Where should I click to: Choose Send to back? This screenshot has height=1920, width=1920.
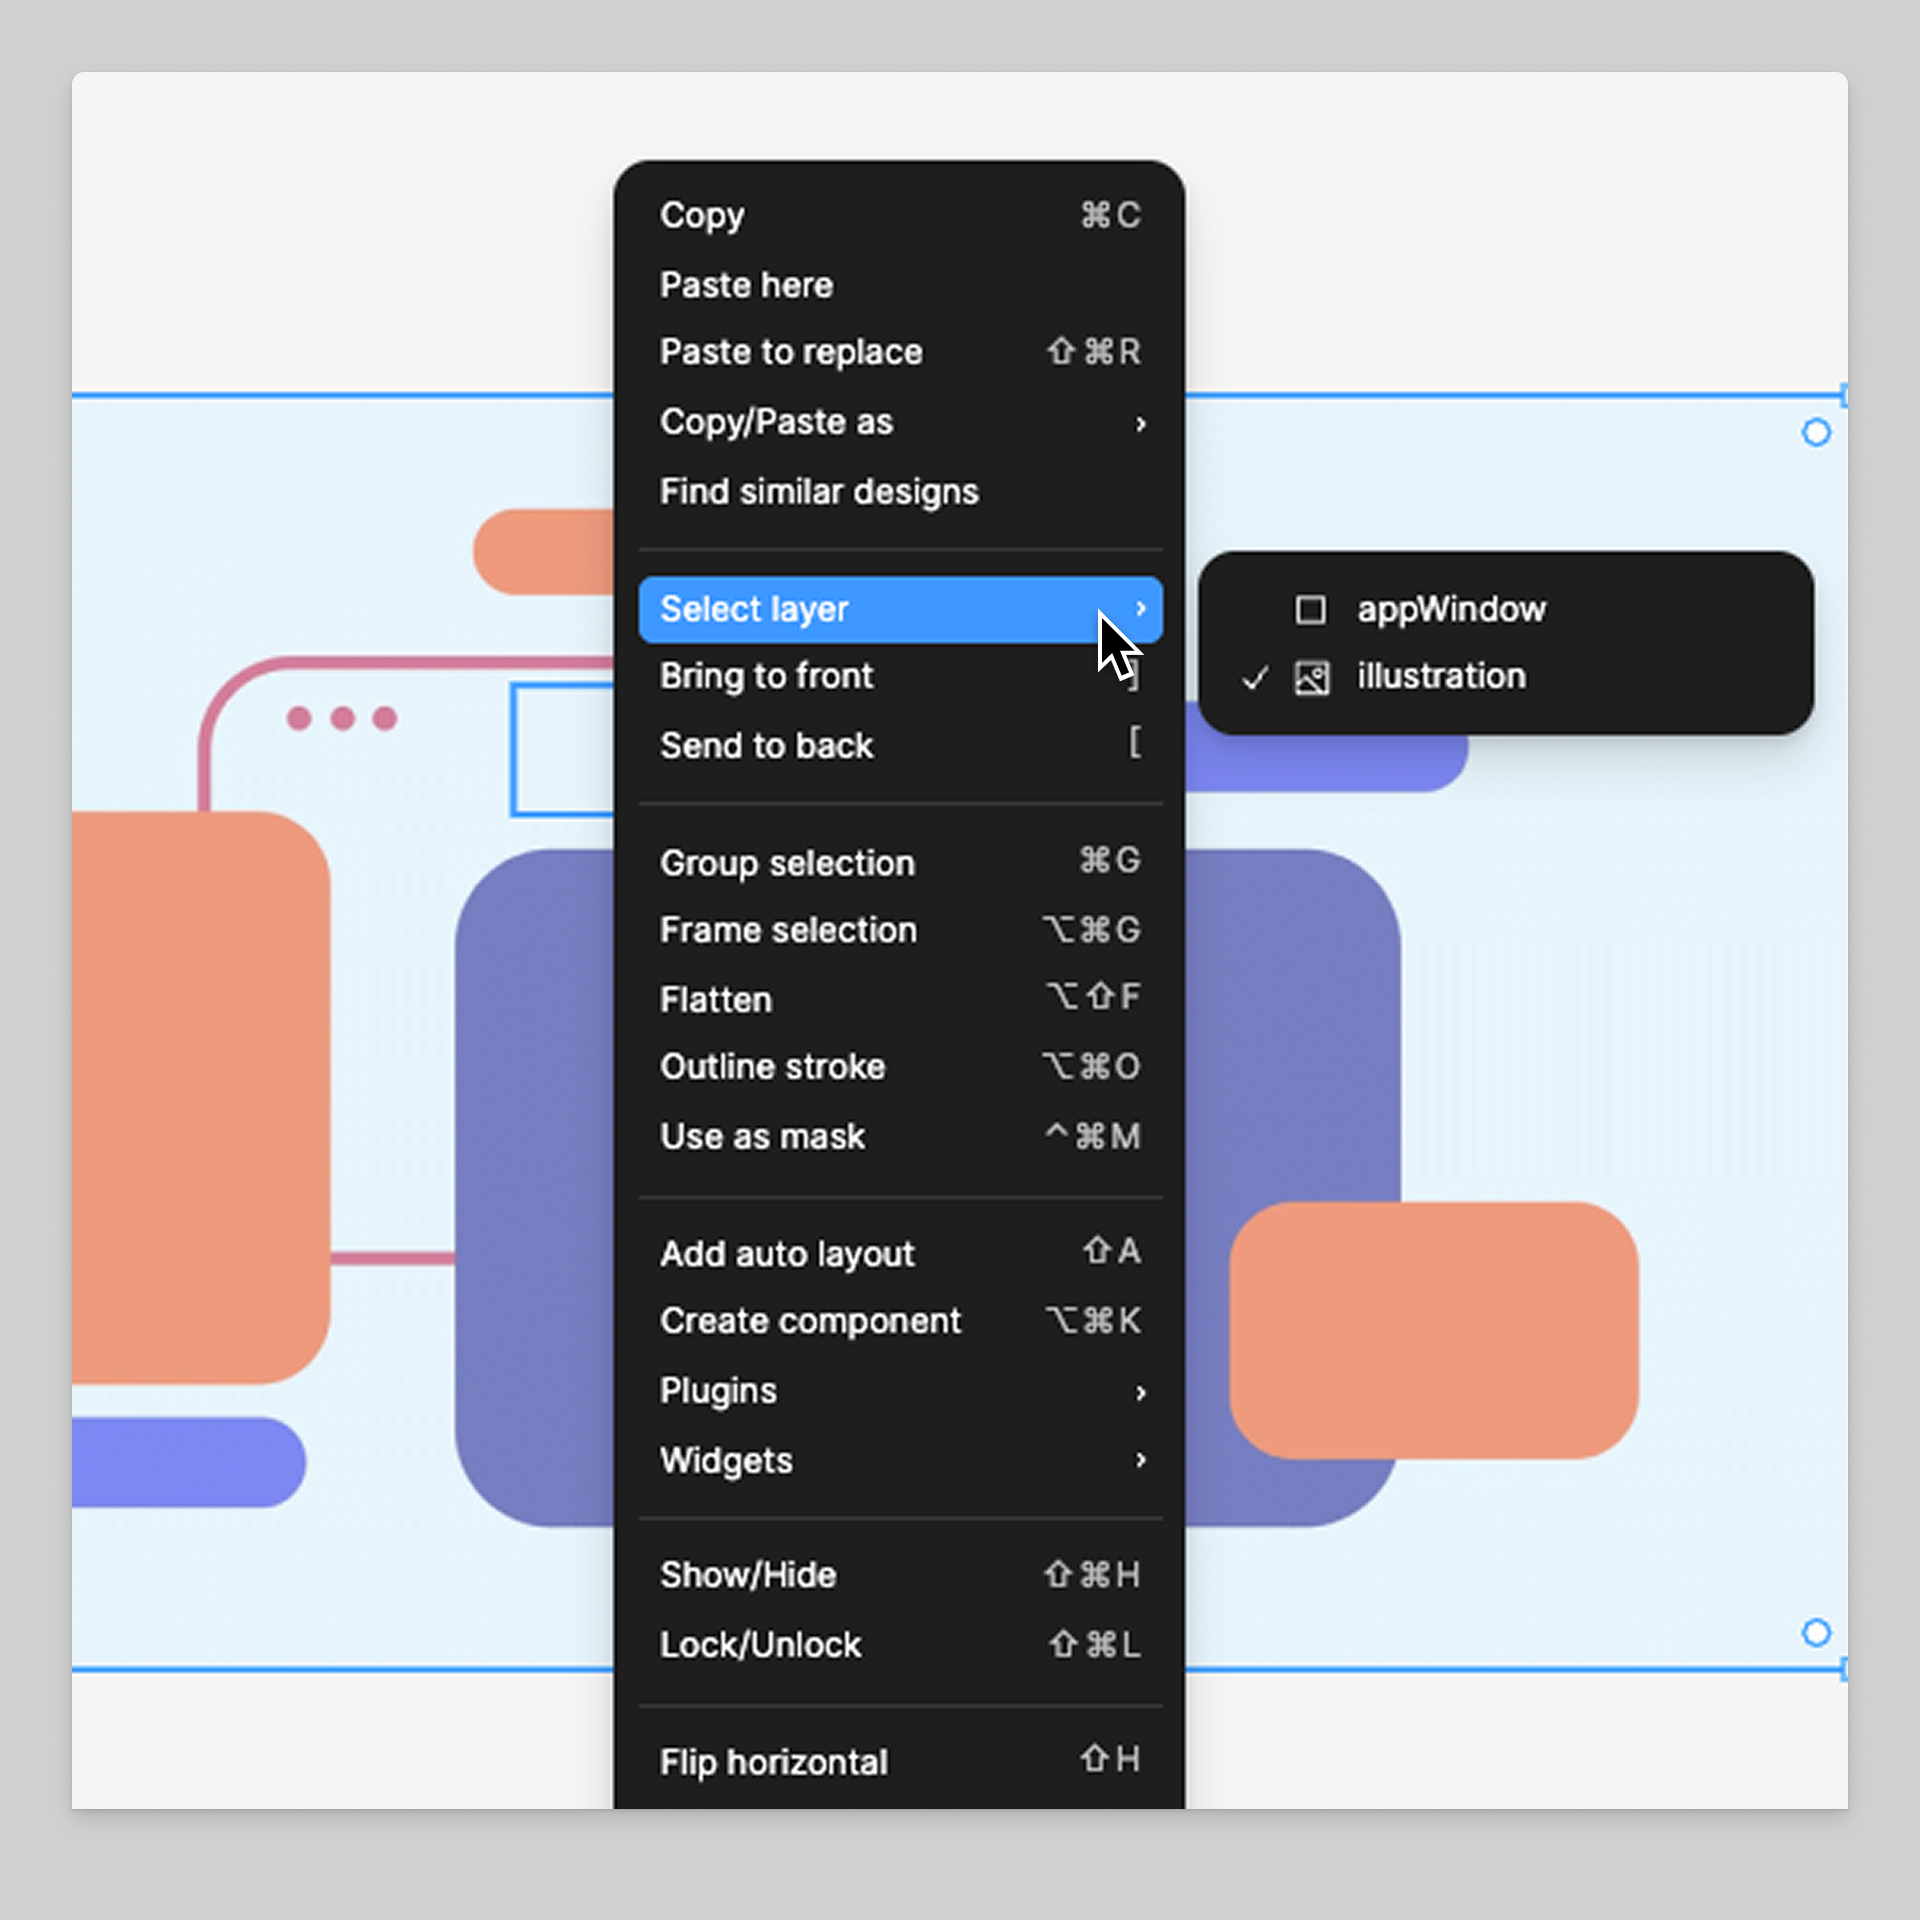[x=766, y=746]
